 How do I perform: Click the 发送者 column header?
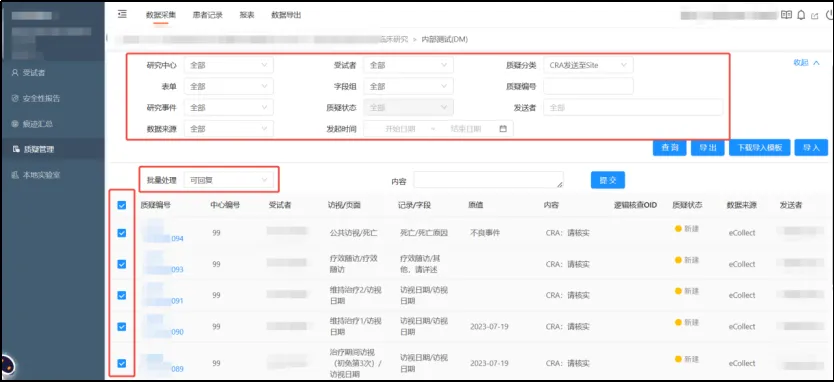(x=791, y=205)
